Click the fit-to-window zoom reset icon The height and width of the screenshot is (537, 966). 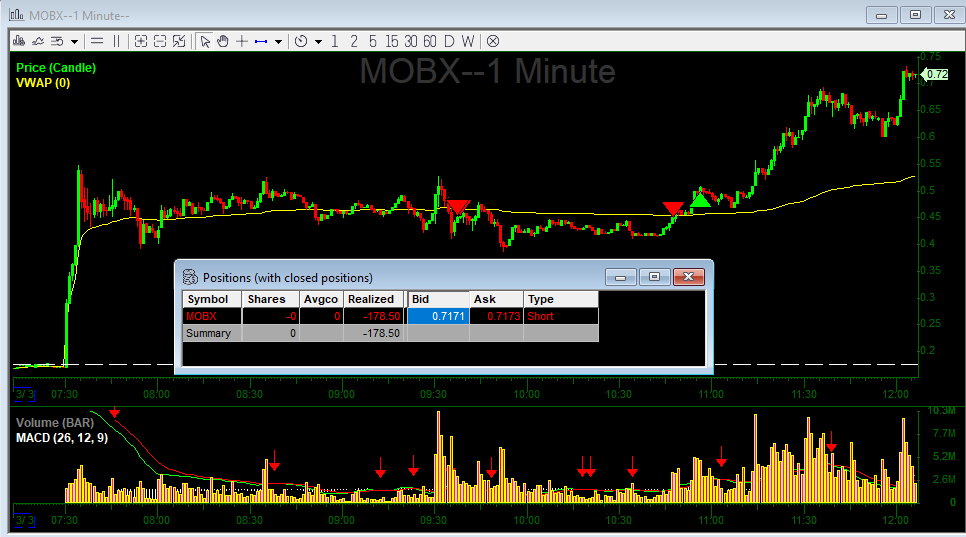point(179,41)
